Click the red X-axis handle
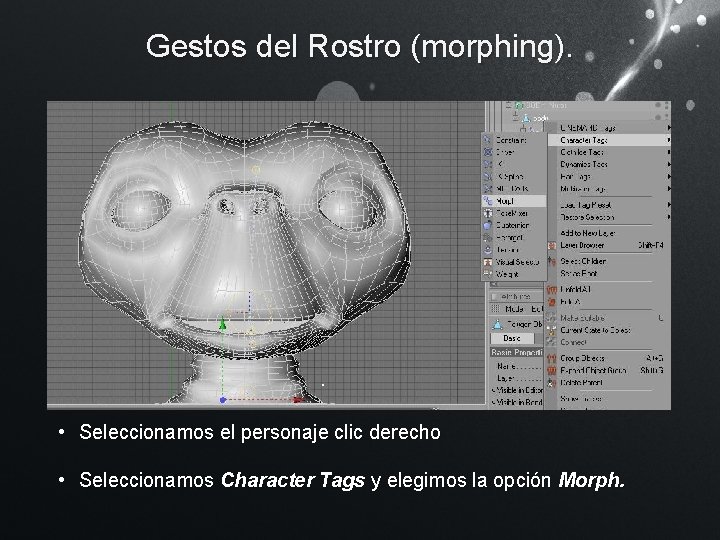The height and width of the screenshot is (540, 720). tap(298, 400)
